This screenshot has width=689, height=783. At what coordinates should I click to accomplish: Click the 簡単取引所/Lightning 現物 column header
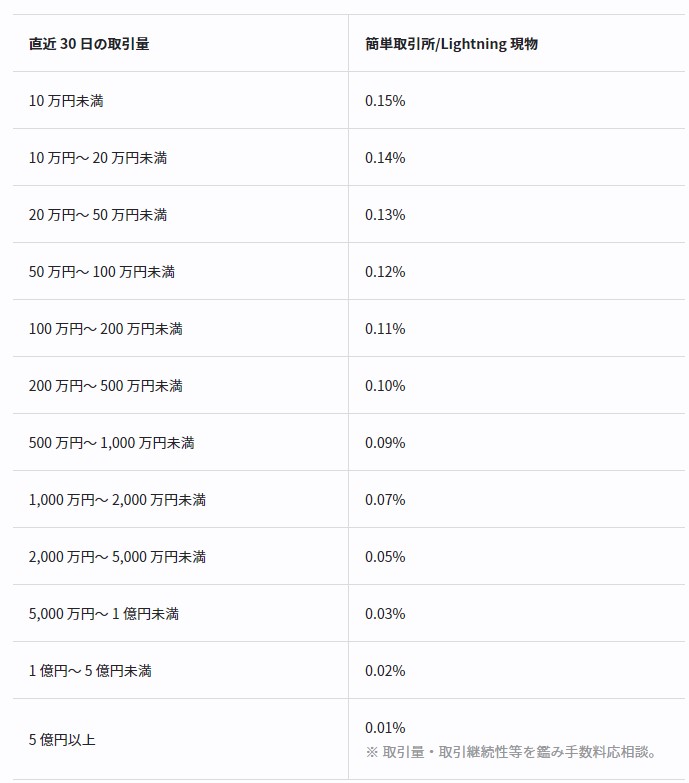(451, 44)
